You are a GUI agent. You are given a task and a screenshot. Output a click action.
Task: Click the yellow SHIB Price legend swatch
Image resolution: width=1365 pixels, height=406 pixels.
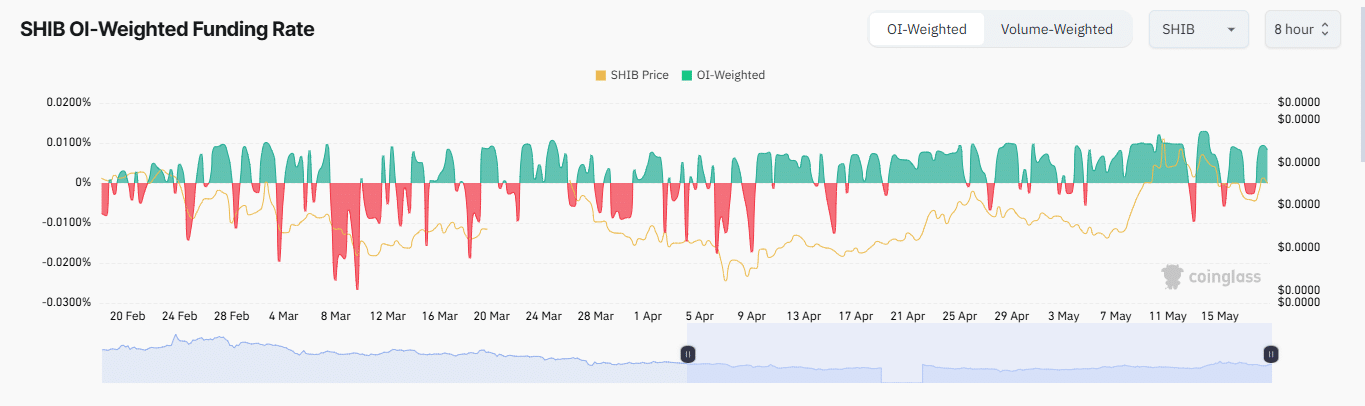pyautogui.click(x=600, y=75)
